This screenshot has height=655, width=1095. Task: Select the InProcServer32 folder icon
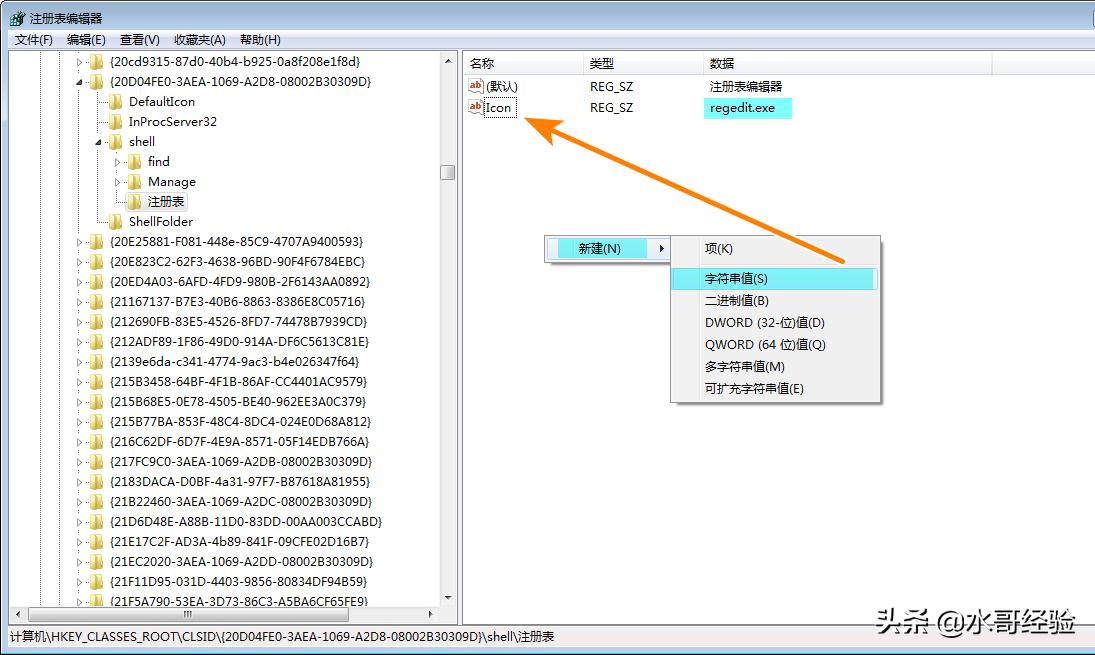coord(117,121)
